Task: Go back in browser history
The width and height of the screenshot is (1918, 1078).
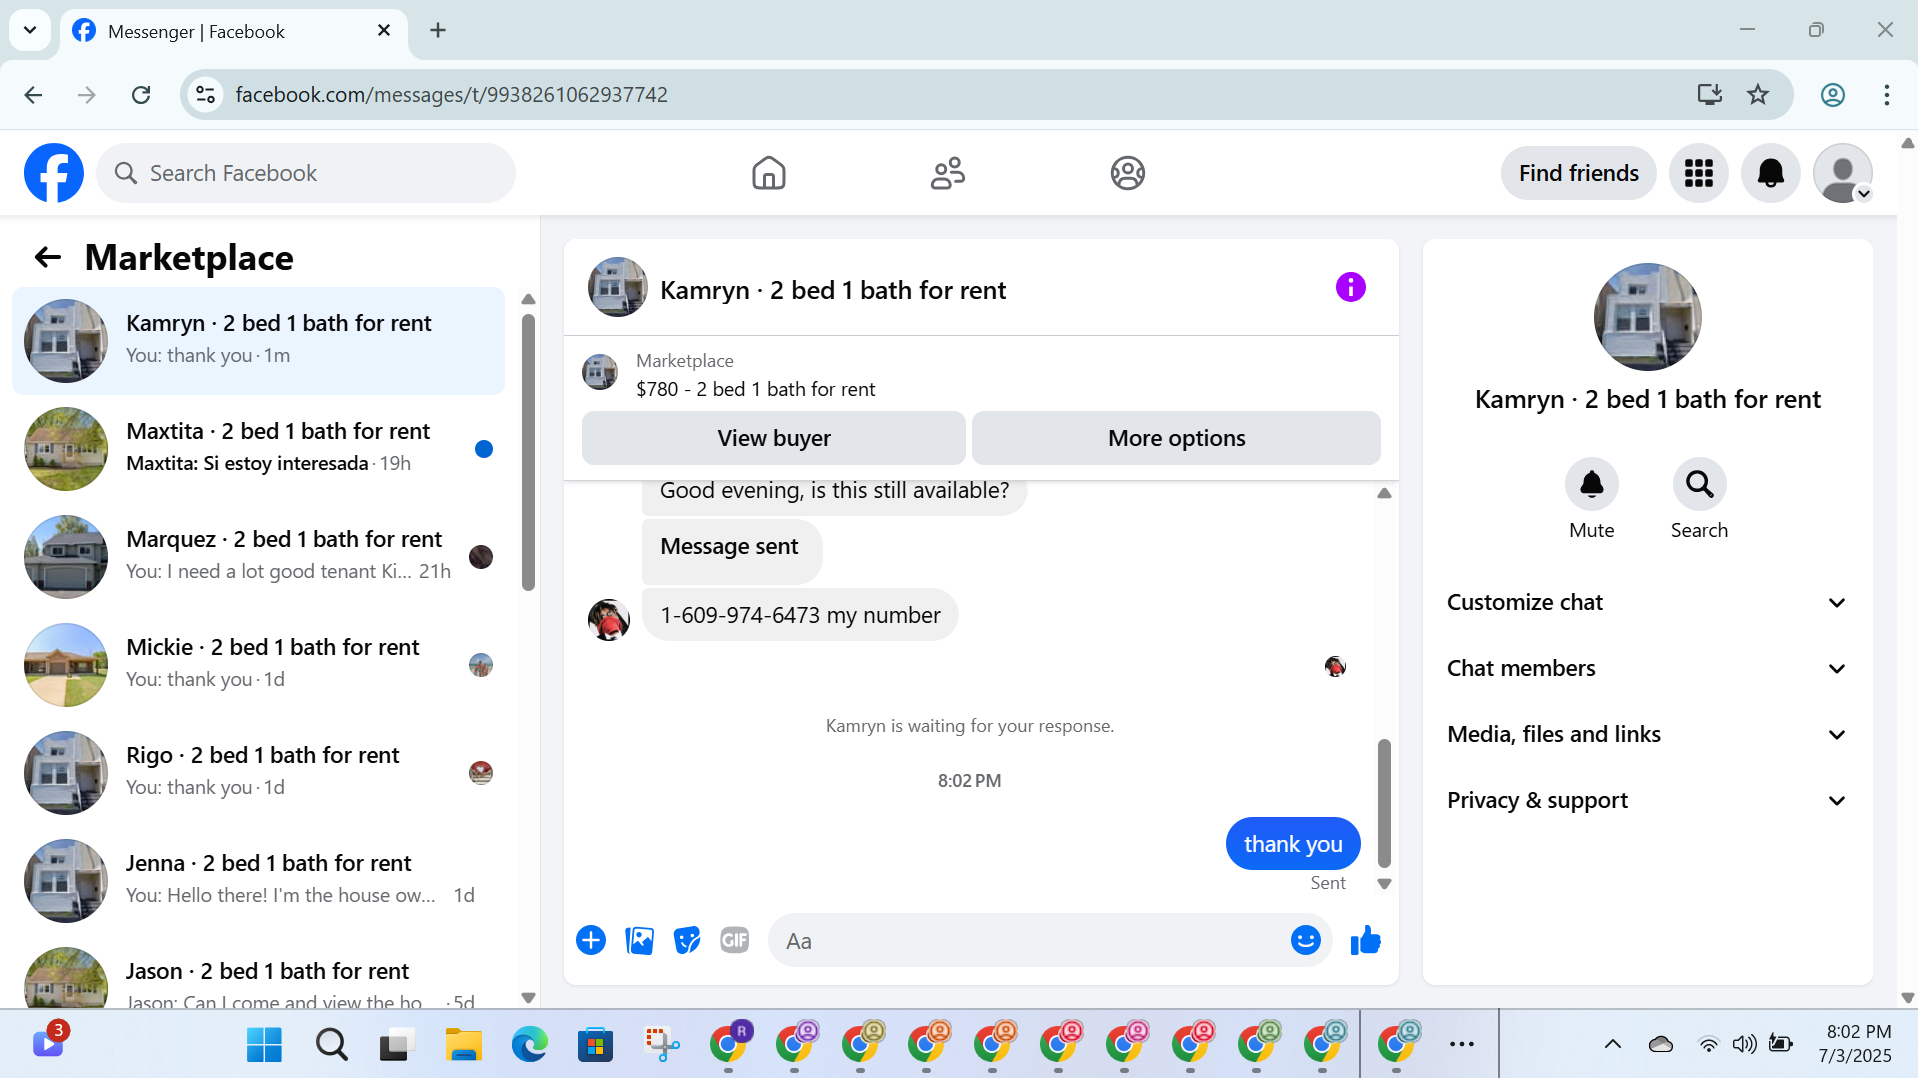Action: (33, 94)
